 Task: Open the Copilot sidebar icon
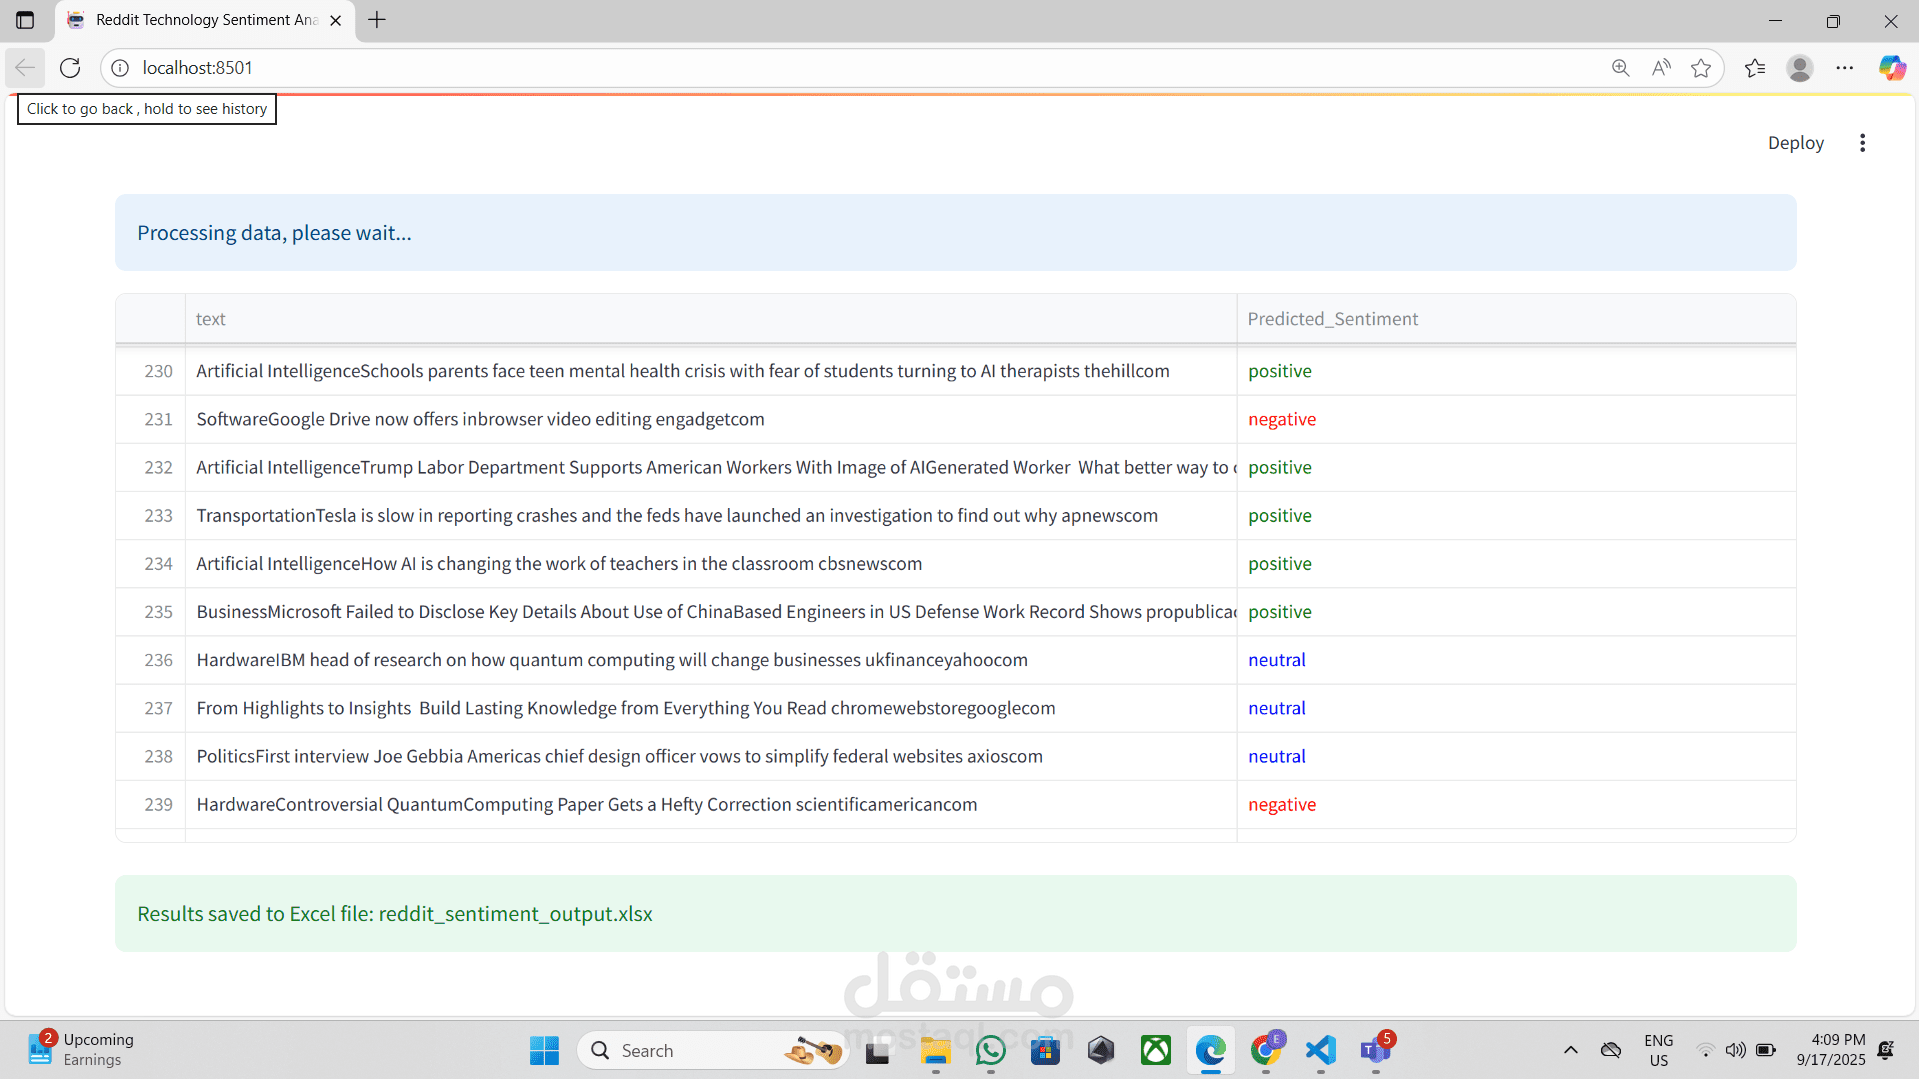pyautogui.click(x=1892, y=68)
